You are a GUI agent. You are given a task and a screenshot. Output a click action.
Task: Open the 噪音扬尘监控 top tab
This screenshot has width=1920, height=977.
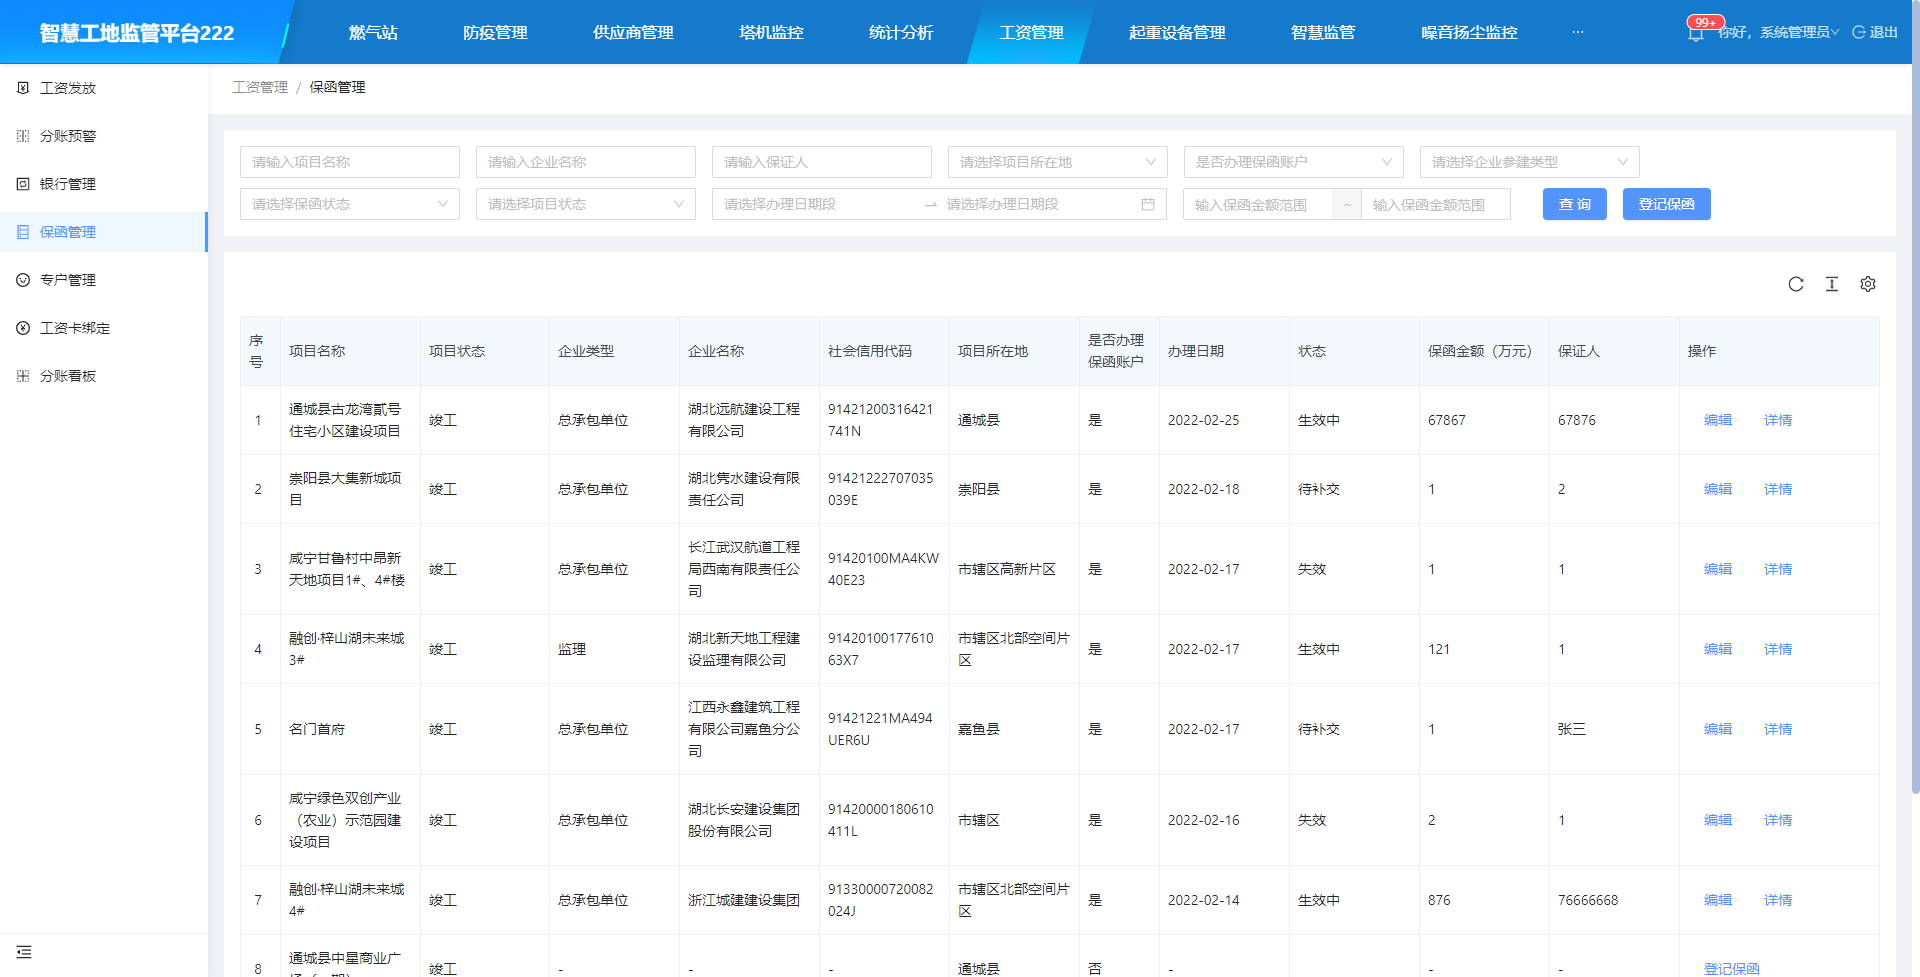point(1469,32)
